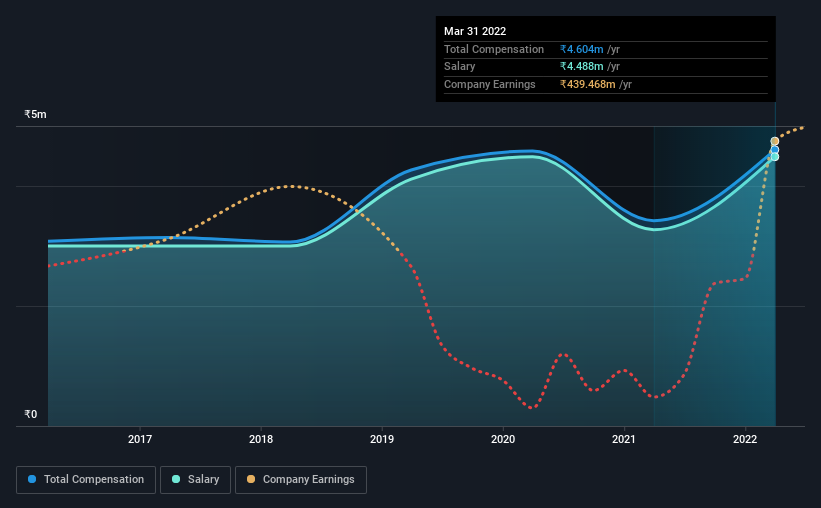Screen dimensions: 821x508
Task: Click the blue Total Compensation data point marker
Action: (x=774, y=150)
